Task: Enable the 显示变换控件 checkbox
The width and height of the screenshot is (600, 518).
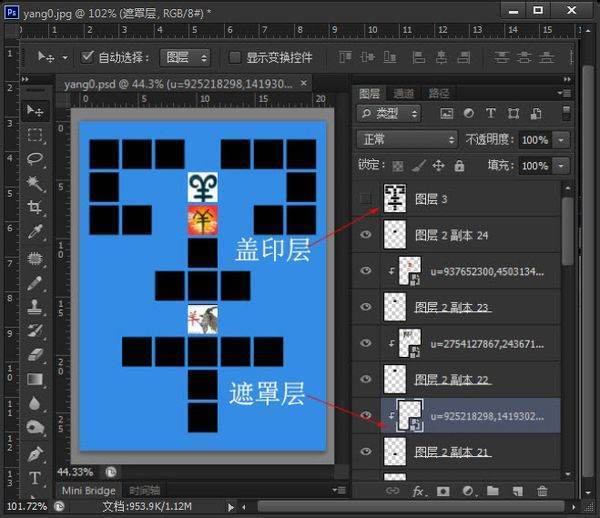Action: [x=235, y=57]
